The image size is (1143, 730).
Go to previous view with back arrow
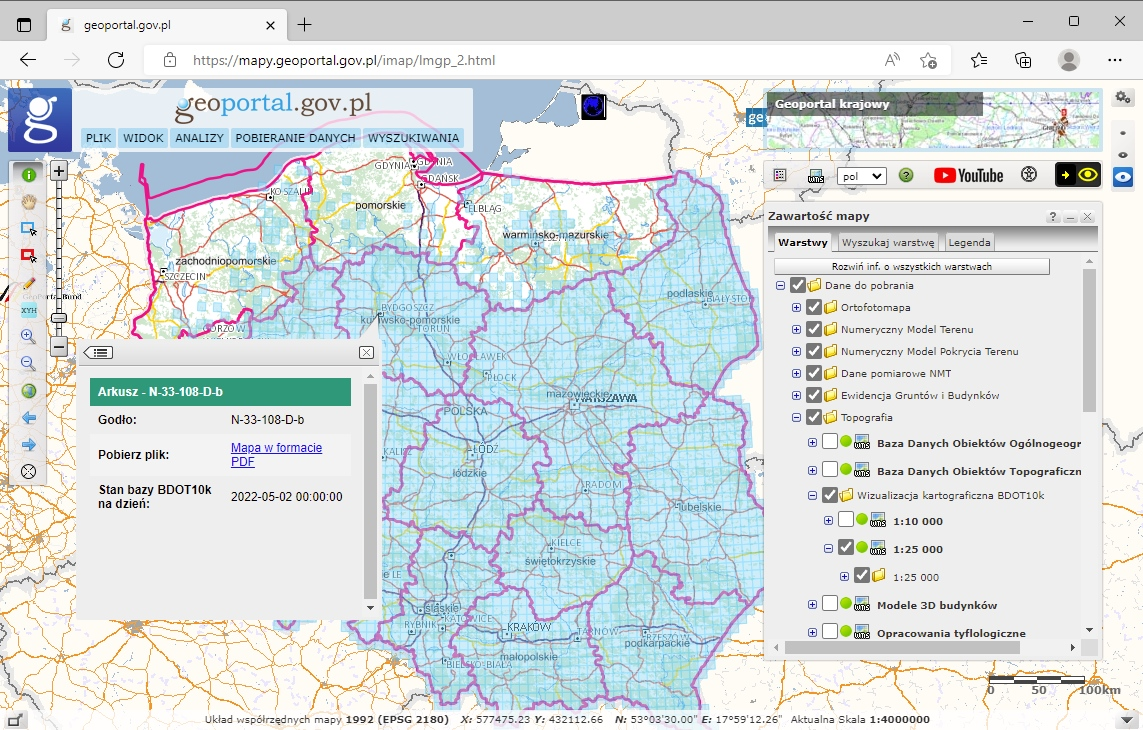point(28,417)
